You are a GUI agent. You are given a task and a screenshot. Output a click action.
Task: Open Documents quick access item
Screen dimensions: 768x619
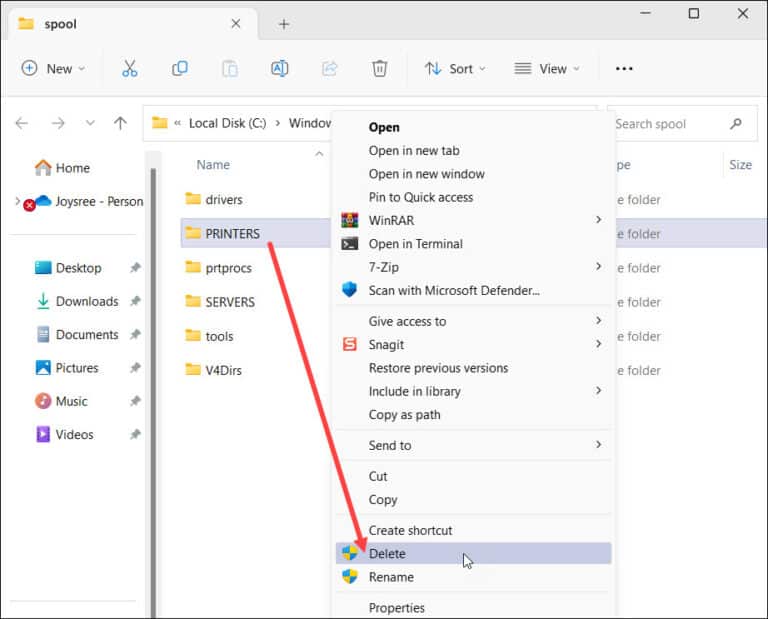[78, 334]
